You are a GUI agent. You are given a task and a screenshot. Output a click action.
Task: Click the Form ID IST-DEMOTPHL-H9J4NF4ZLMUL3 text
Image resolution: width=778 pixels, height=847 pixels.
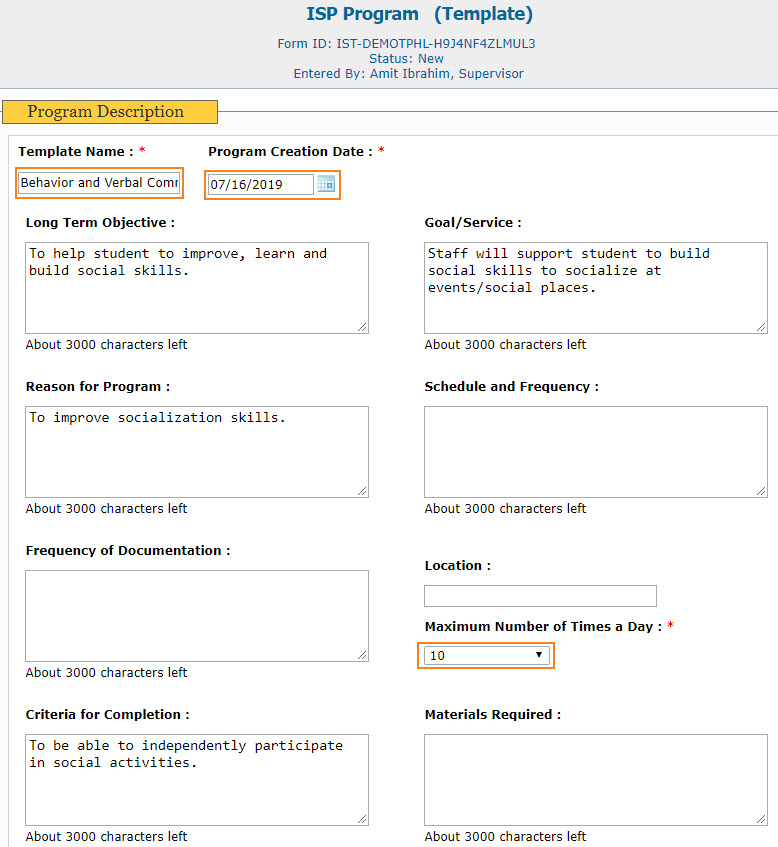(x=406, y=44)
